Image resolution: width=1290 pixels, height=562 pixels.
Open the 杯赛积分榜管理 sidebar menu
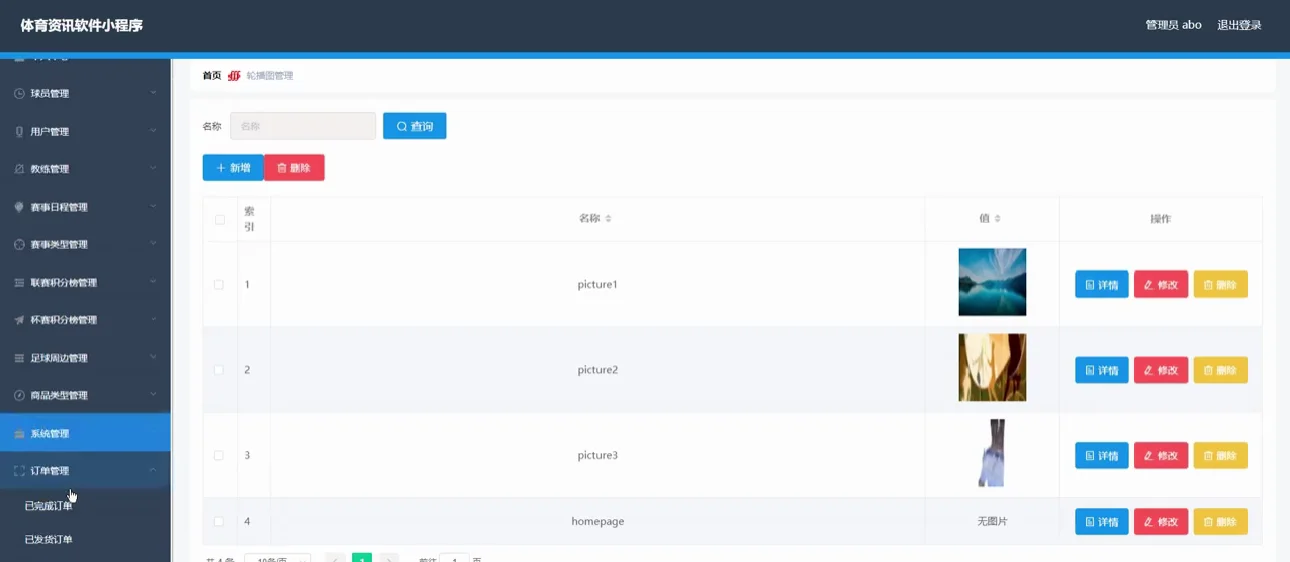point(85,320)
